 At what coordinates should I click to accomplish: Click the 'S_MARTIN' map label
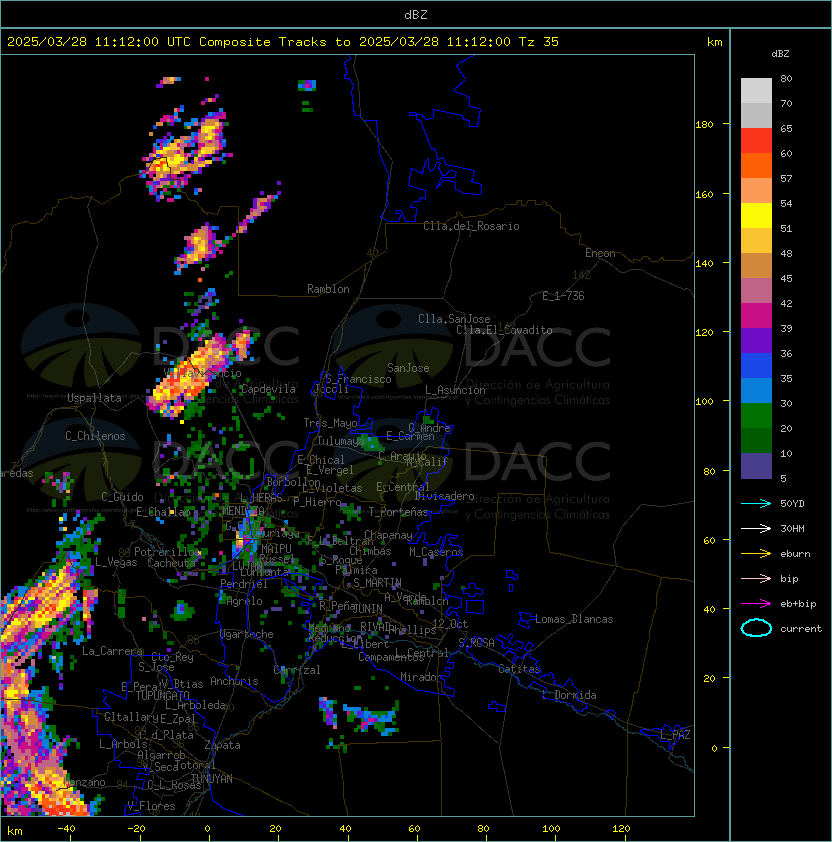click(x=377, y=583)
